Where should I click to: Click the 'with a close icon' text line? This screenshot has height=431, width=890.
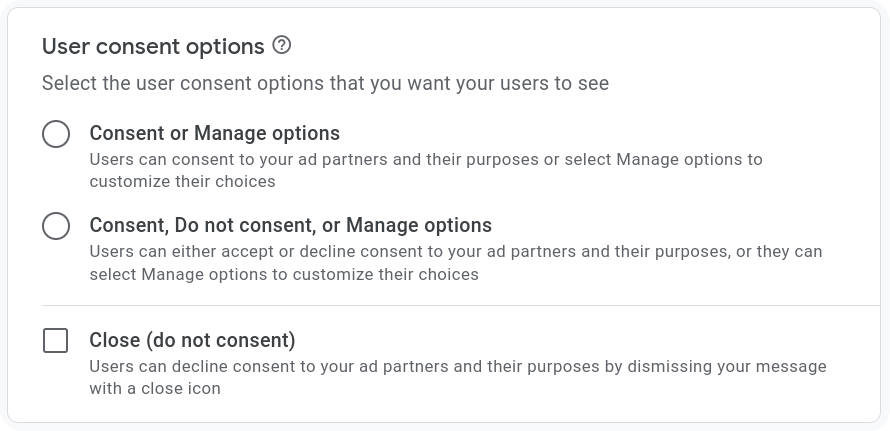click(x=155, y=388)
